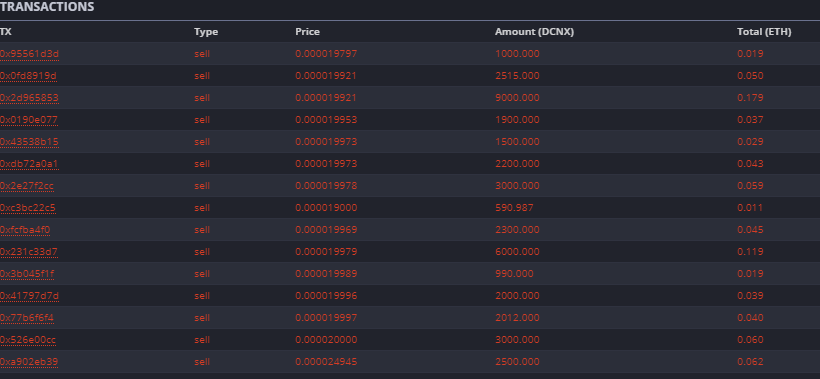Select amount 2012.000

point(517,317)
